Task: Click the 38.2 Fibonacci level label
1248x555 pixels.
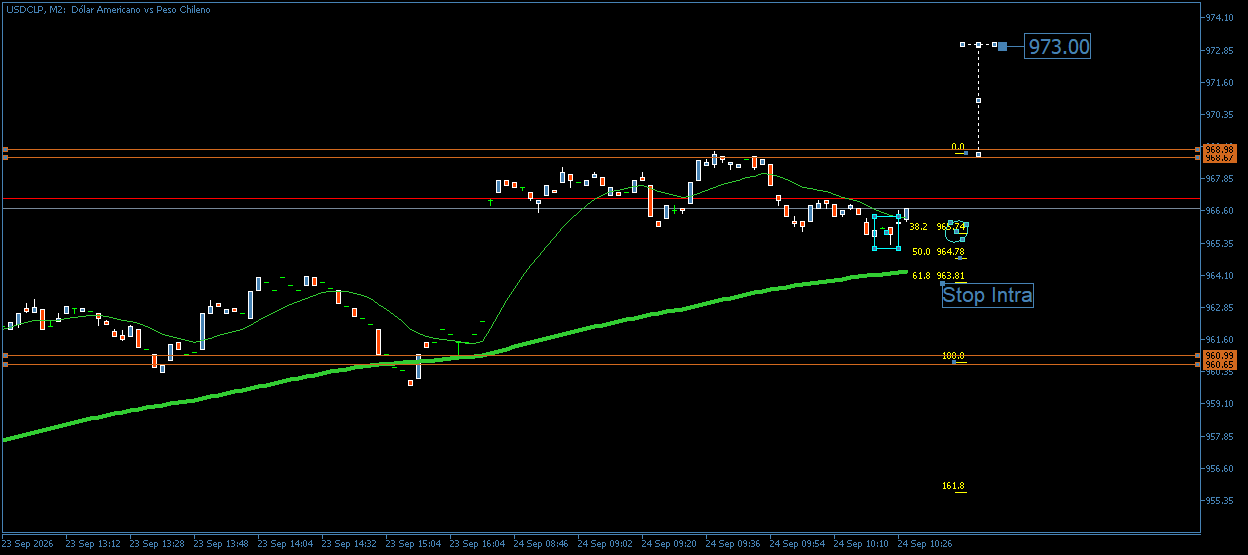Action: point(918,227)
